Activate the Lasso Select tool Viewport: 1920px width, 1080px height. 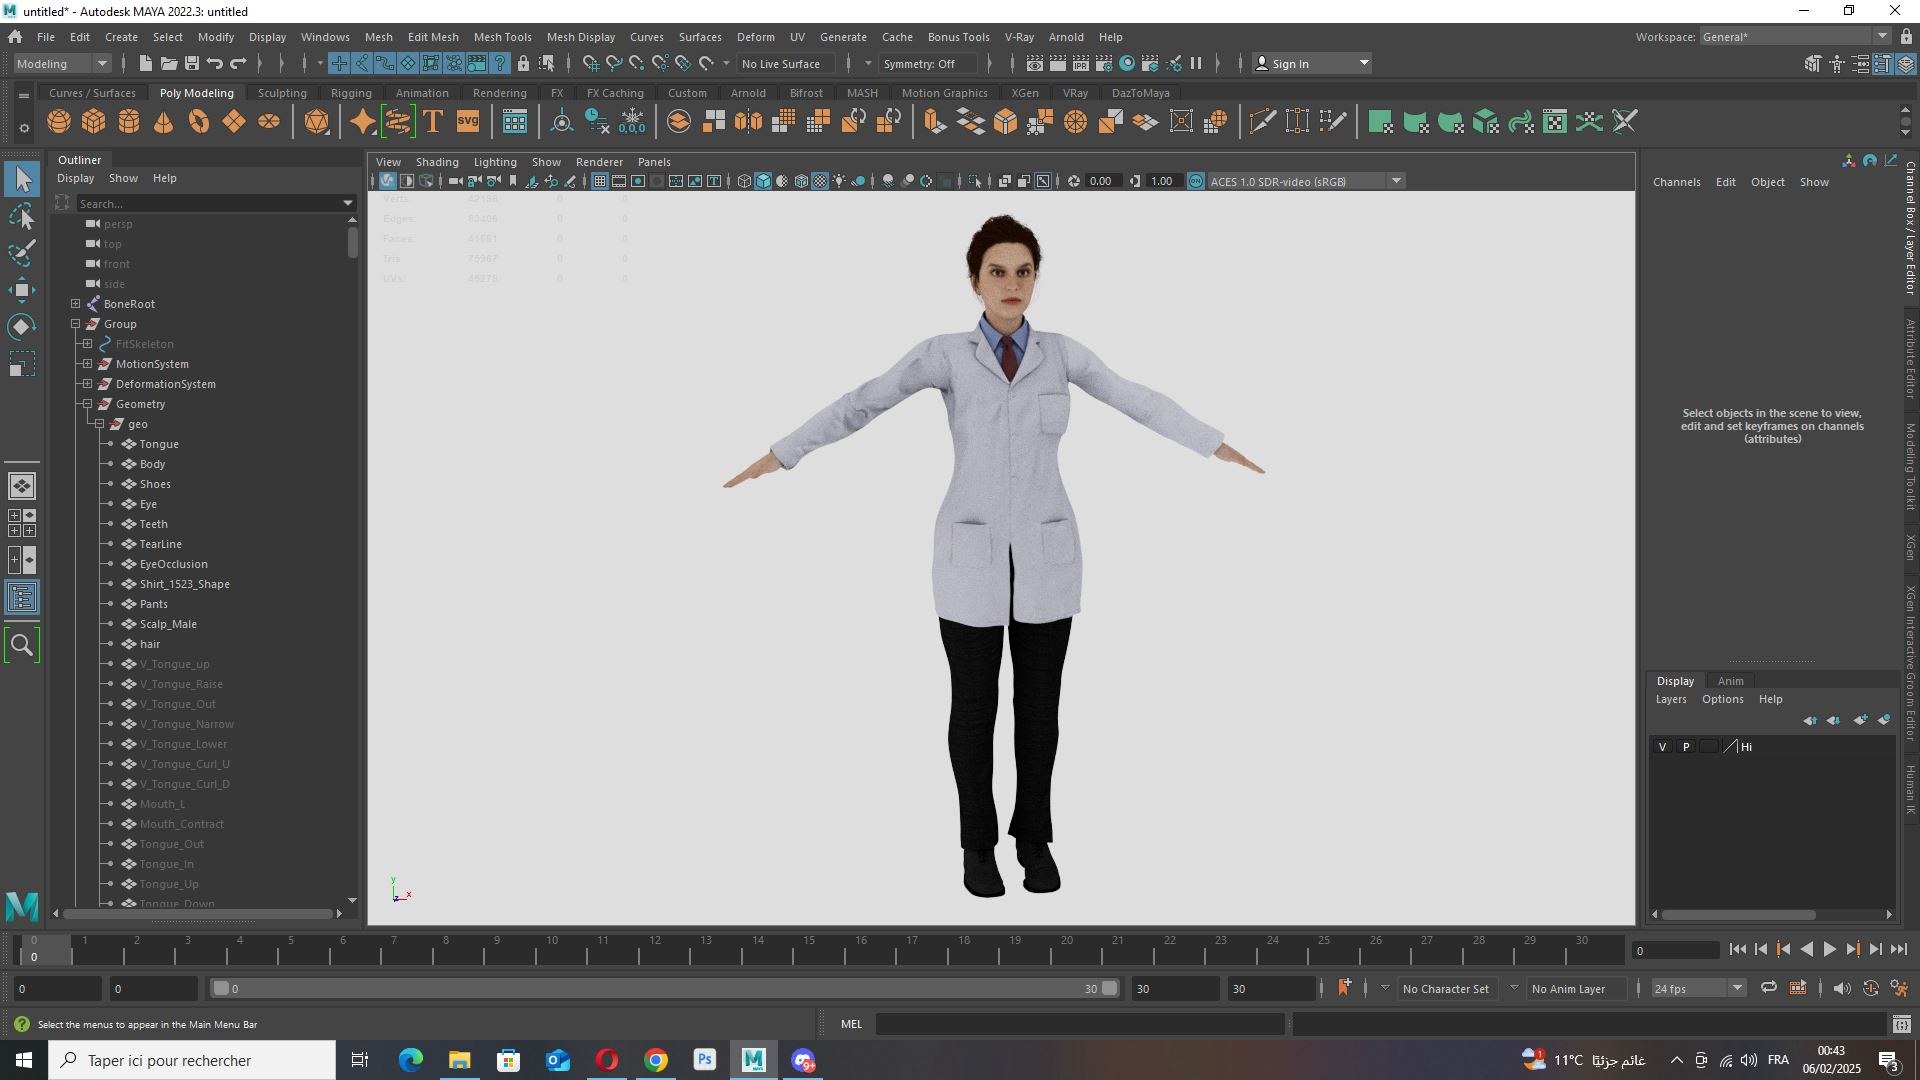click(22, 217)
